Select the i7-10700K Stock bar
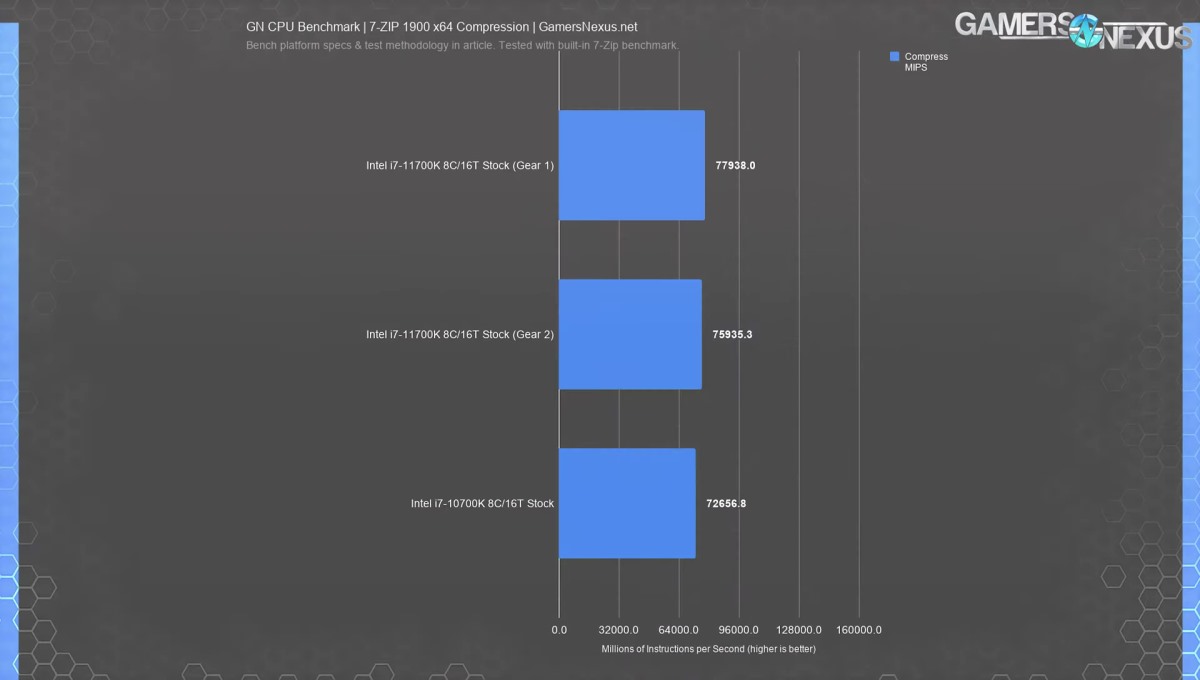The width and height of the screenshot is (1200, 680). click(x=627, y=503)
